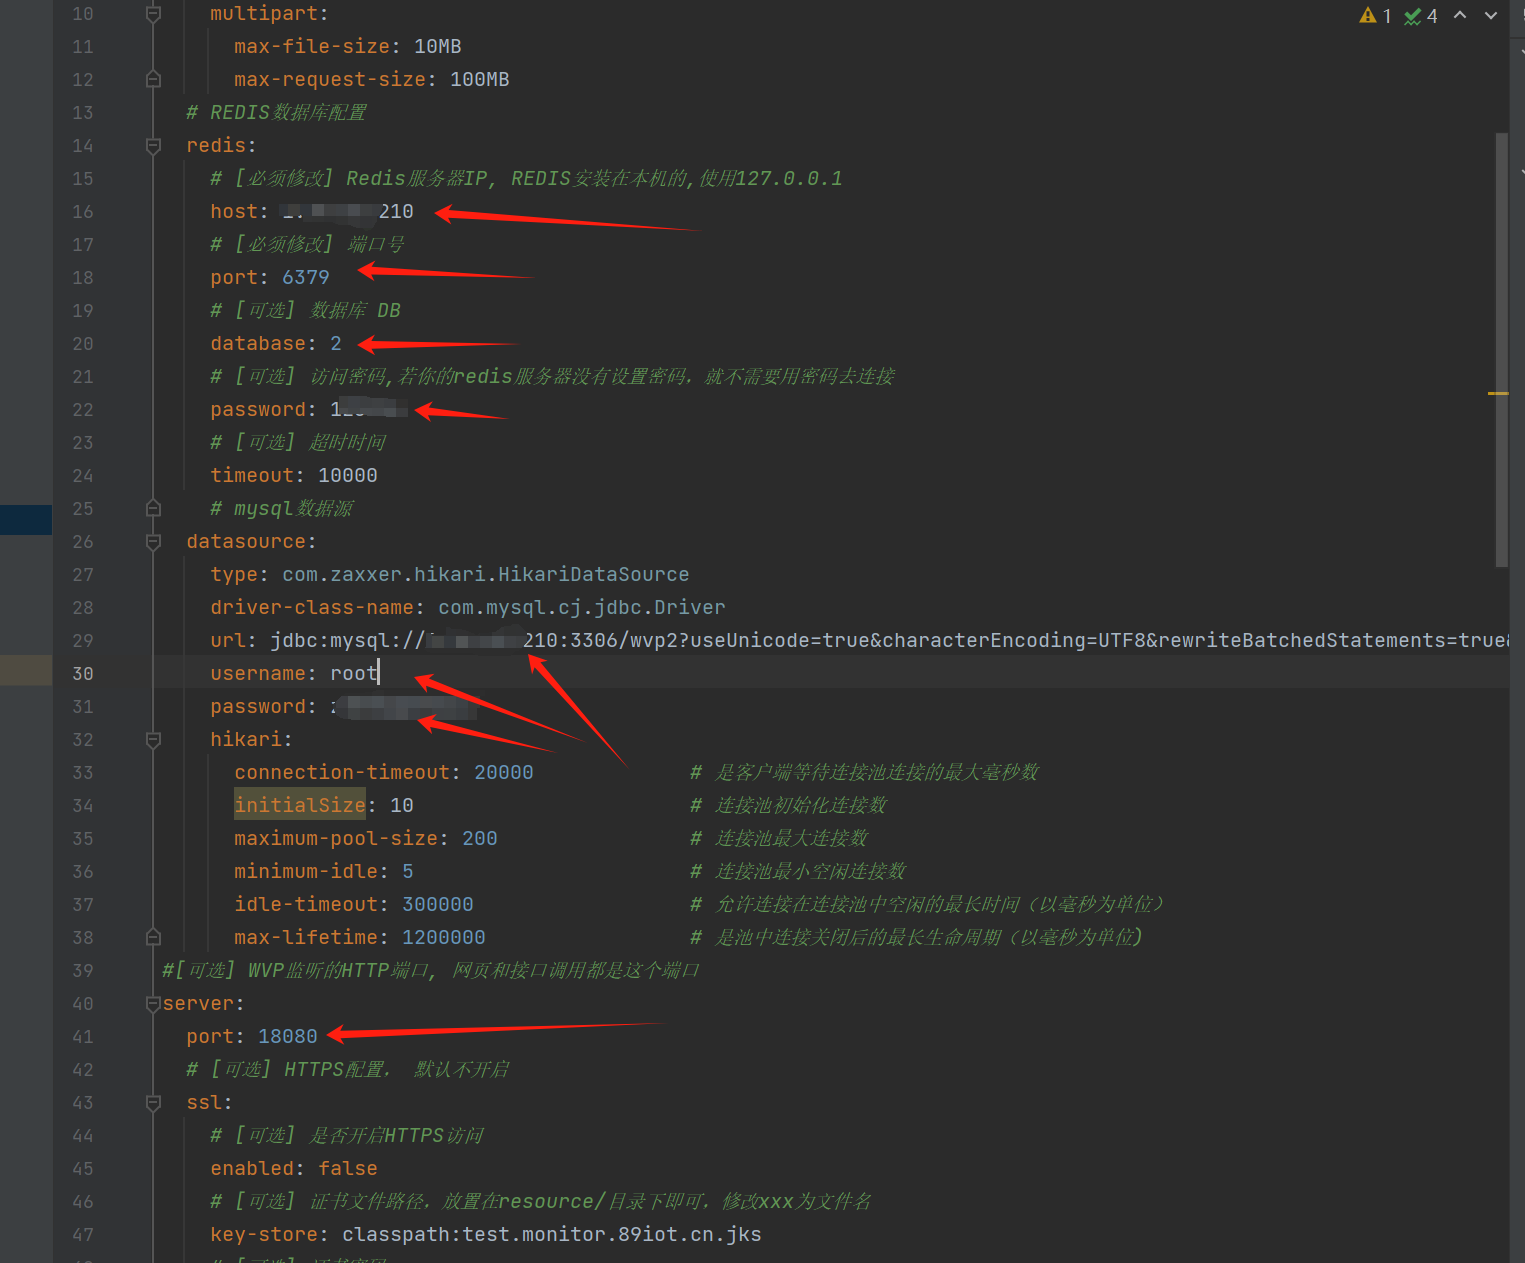
Task: Click the comment mentioning 127.0.0.1
Action: tap(526, 179)
